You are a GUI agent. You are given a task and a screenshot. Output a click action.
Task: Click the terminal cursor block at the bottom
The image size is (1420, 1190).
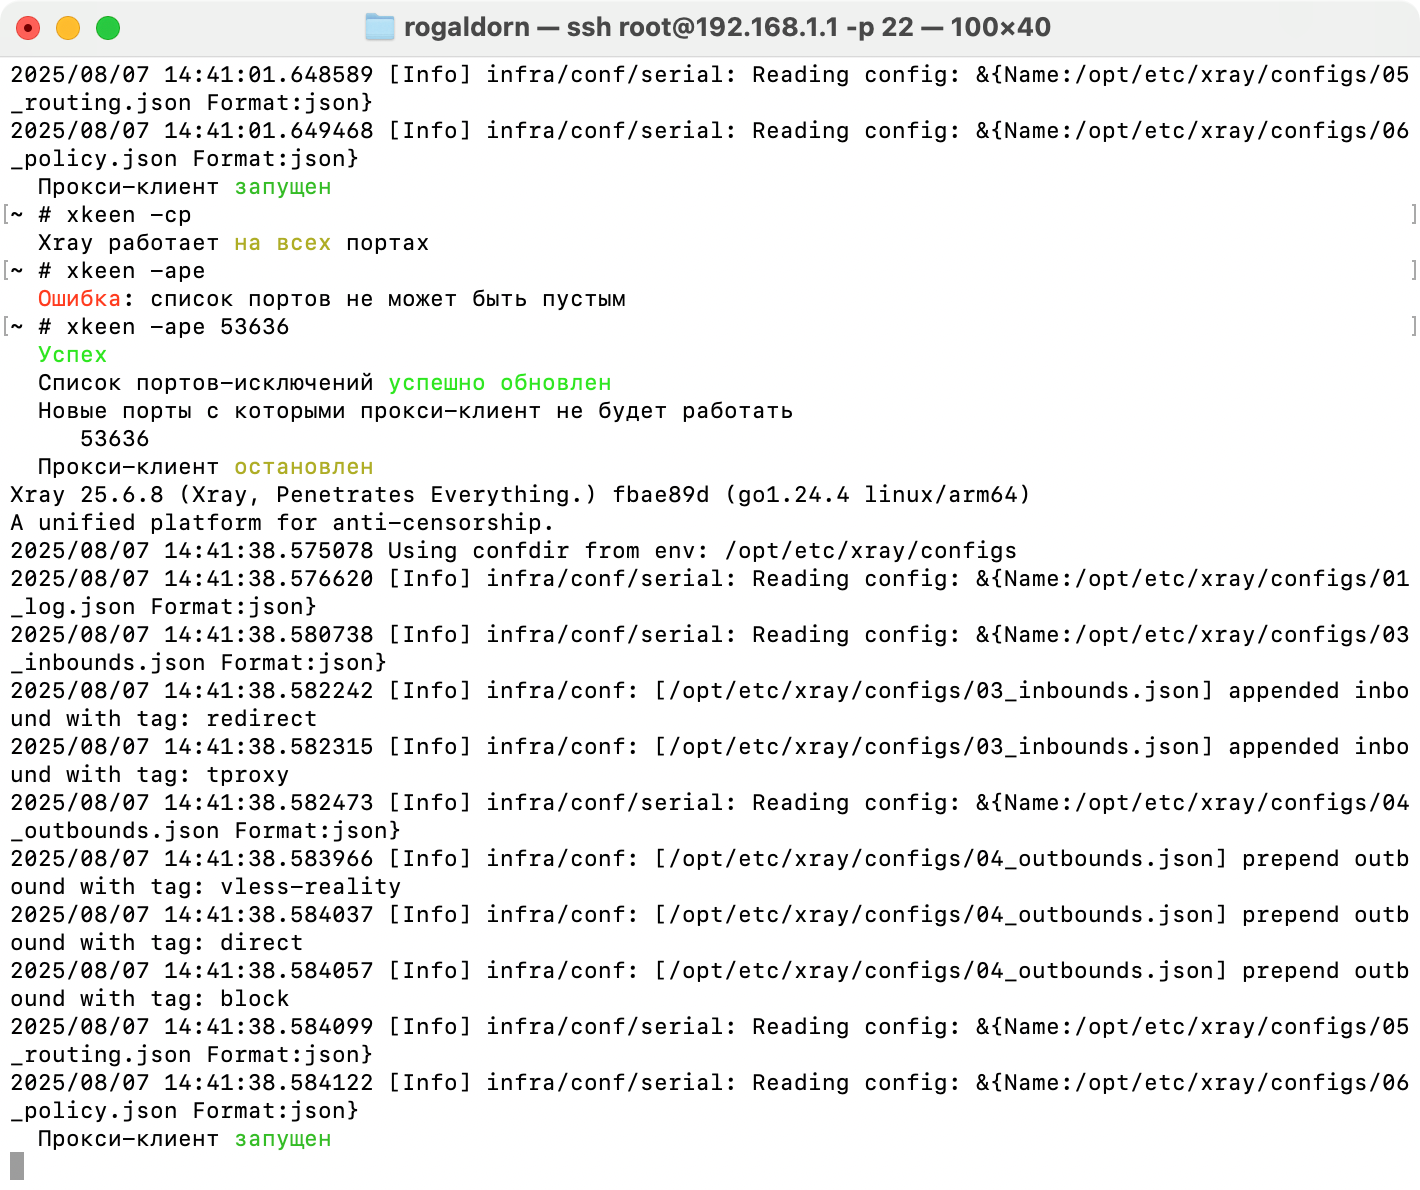[17, 1165]
